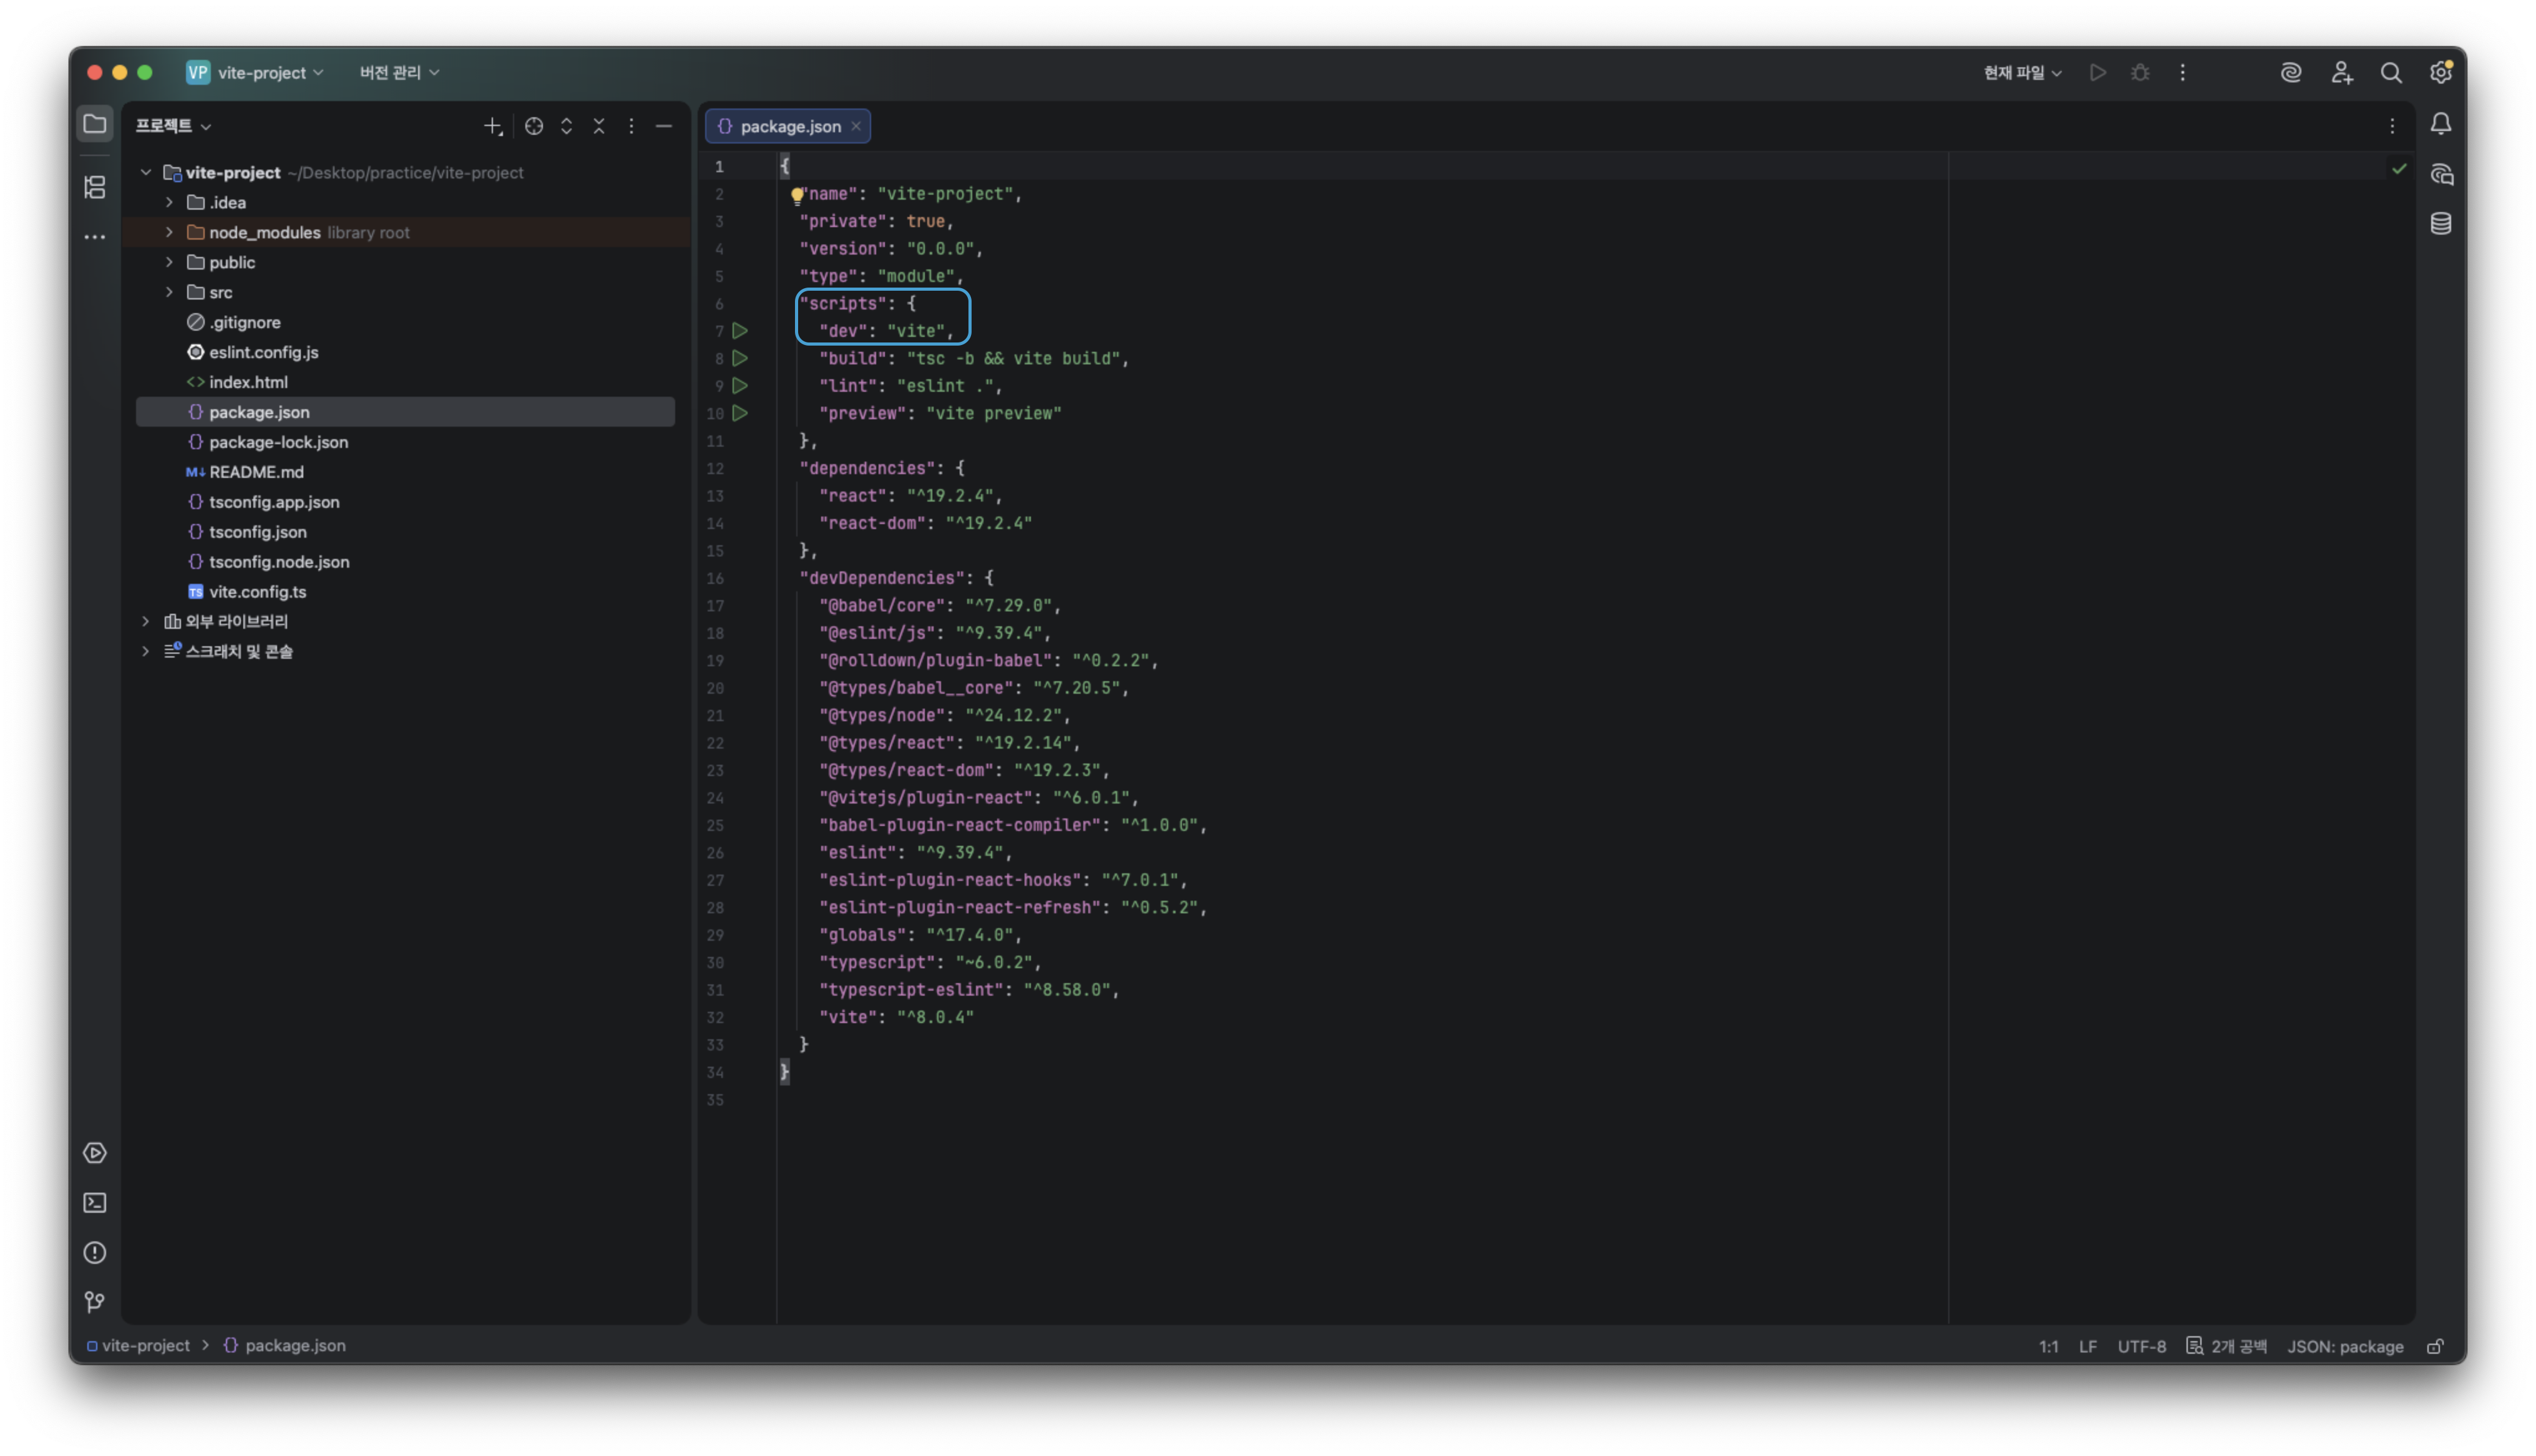The width and height of the screenshot is (2536, 1456).
Task: Open the Project tool window folder icon
Action: (95, 125)
